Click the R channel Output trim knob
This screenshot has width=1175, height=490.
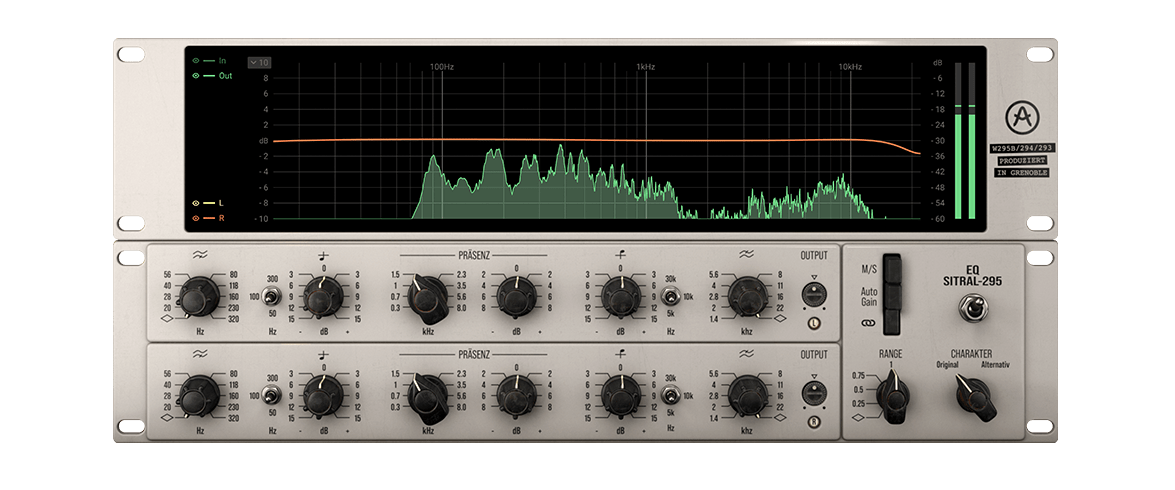pyautogui.click(x=814, y=393)
